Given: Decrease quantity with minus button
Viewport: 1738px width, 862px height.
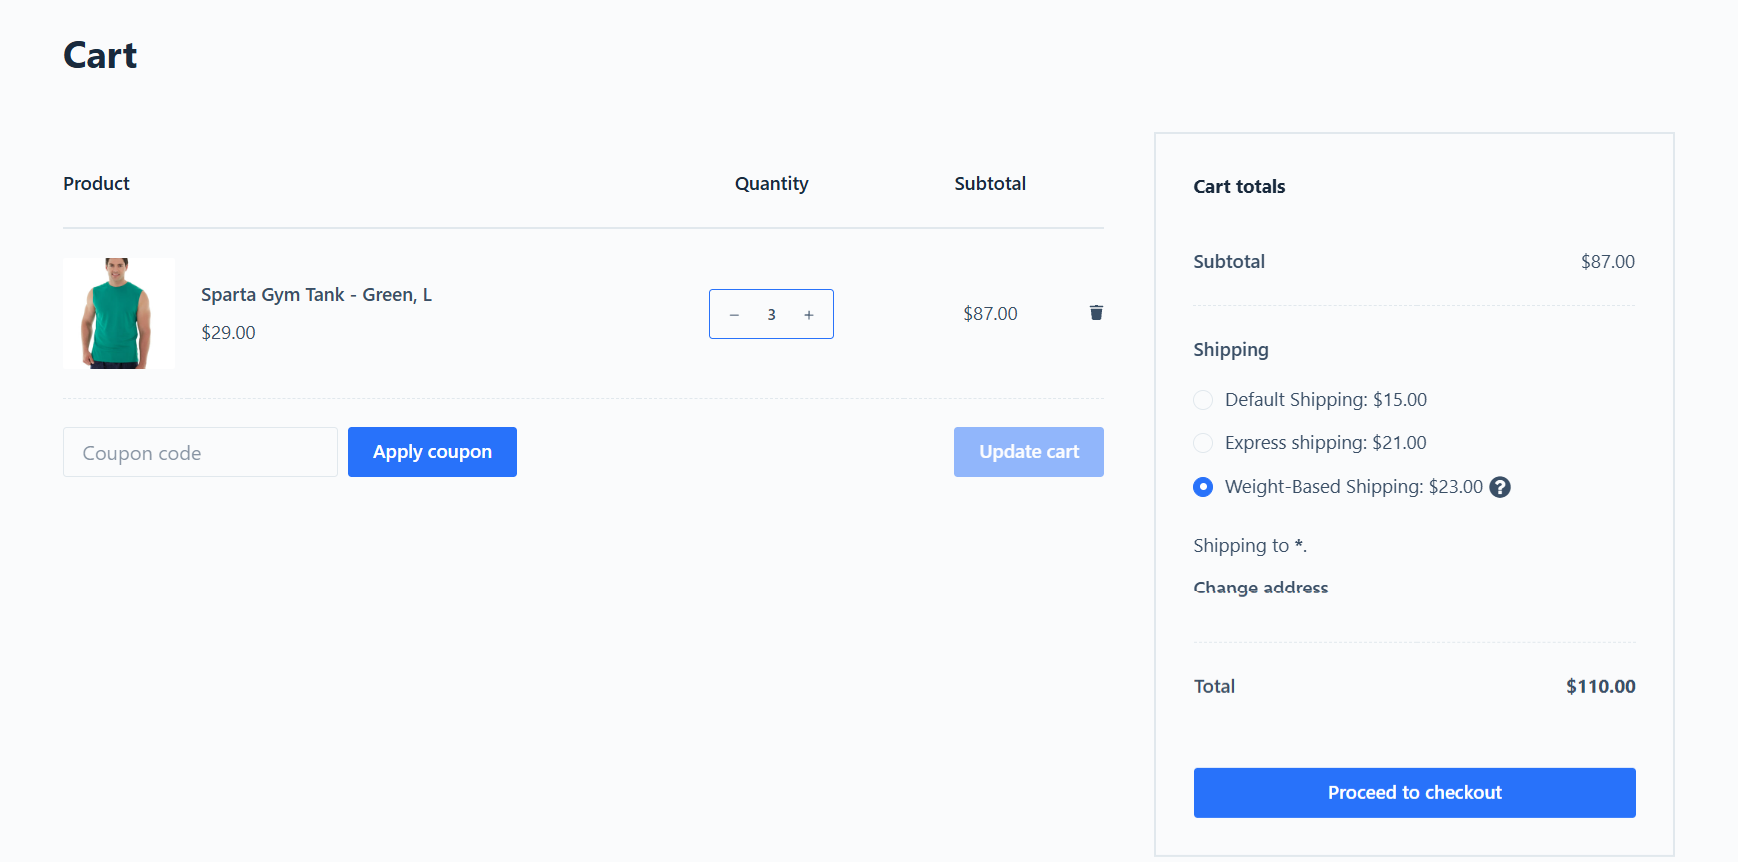Looking at the screenshot, I should click(734, 315).
